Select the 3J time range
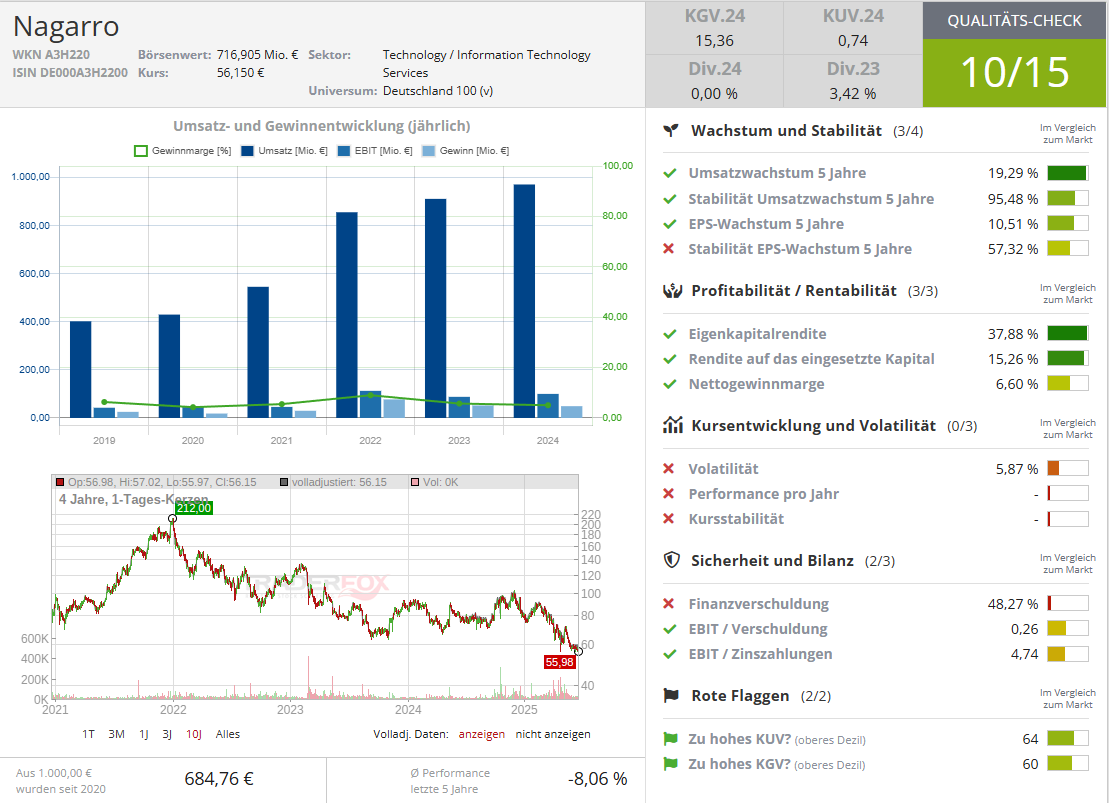Image resolution: width=1109 pixels, height=803 pixels. pyautogui.click(x=167, y=734)
